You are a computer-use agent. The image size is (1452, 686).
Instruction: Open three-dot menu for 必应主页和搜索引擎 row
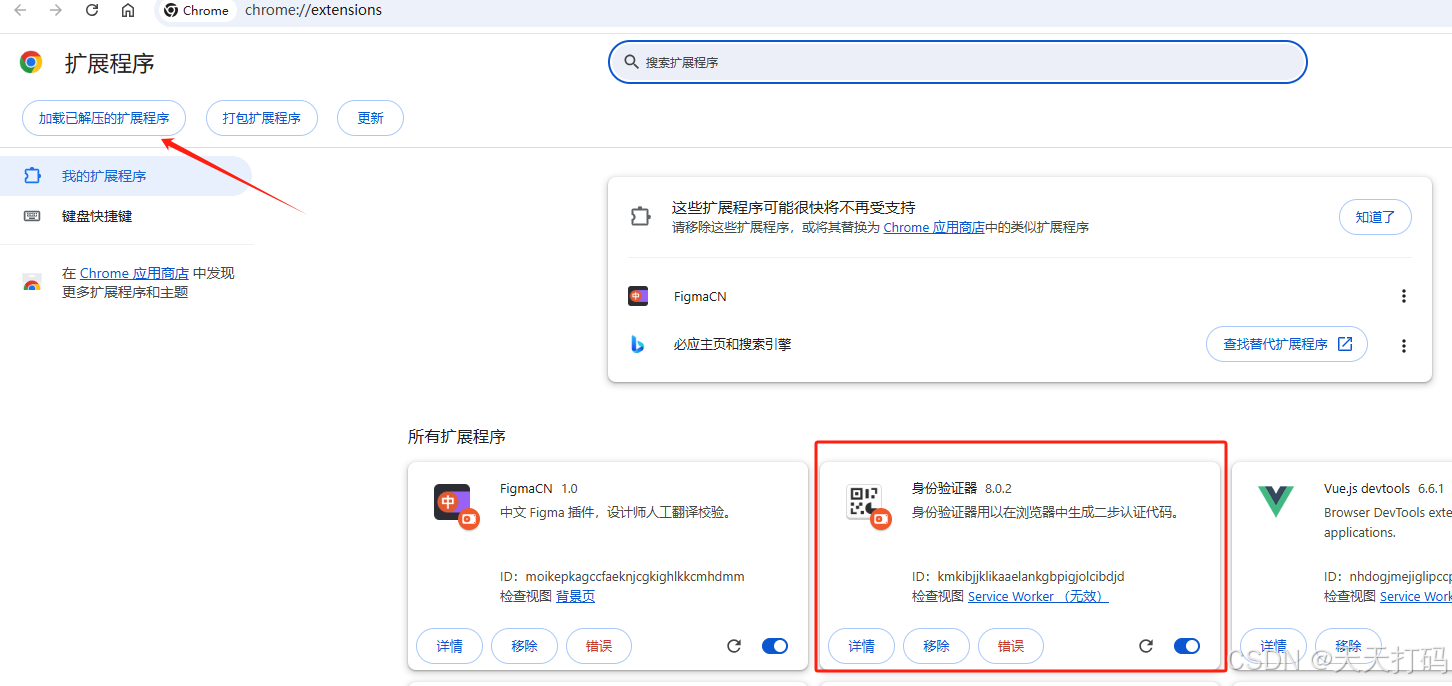point(1404,345)
